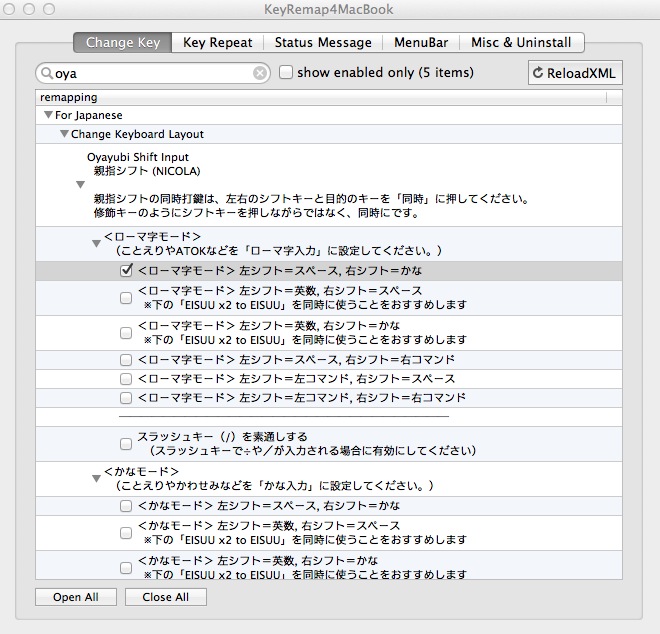Enable かなモード 左シフト=スペース, 右シフト=かな
660x634 pixels.
(126, 506)
